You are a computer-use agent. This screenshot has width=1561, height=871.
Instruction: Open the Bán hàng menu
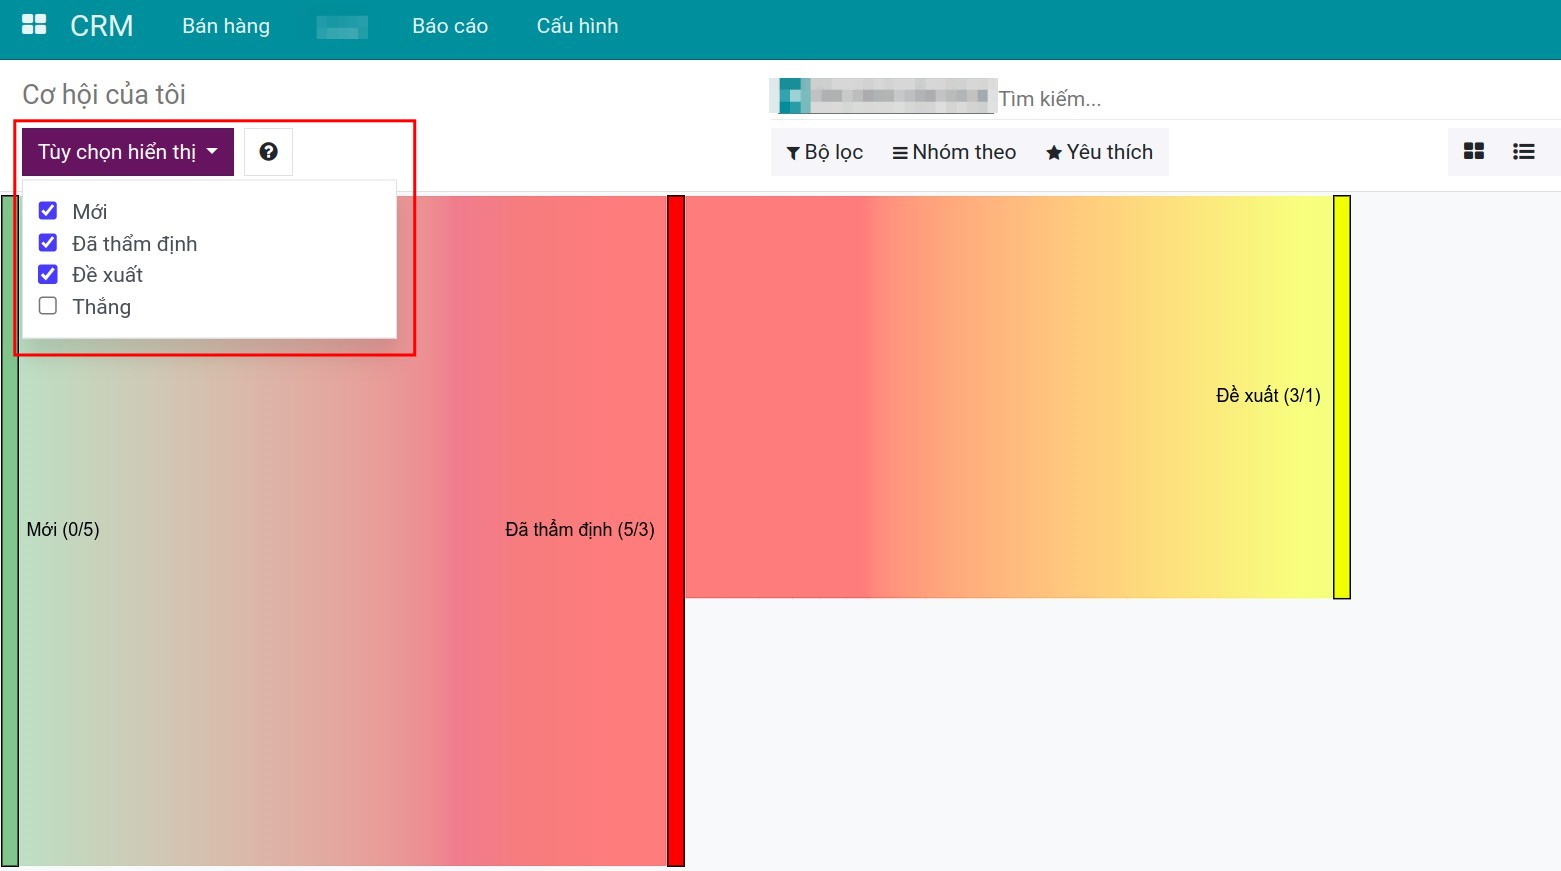coord(226,26)
